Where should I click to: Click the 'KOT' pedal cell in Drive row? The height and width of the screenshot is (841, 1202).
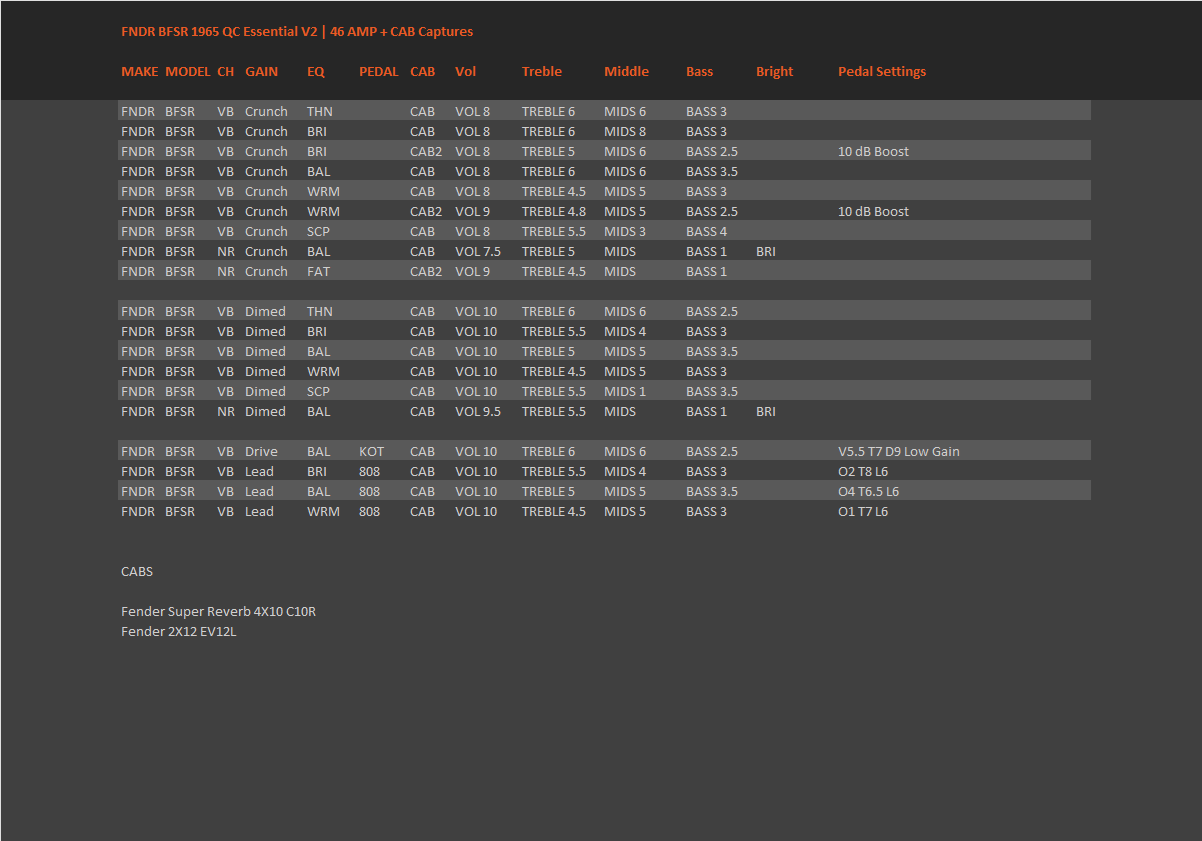(x=371, y=451)
